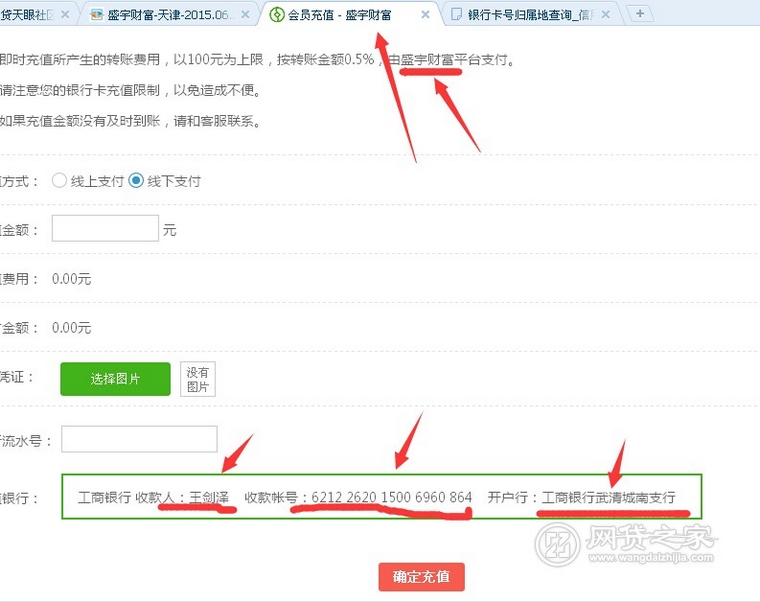
Task: Open a new browser tab with plus button
Action: point(640,14)
